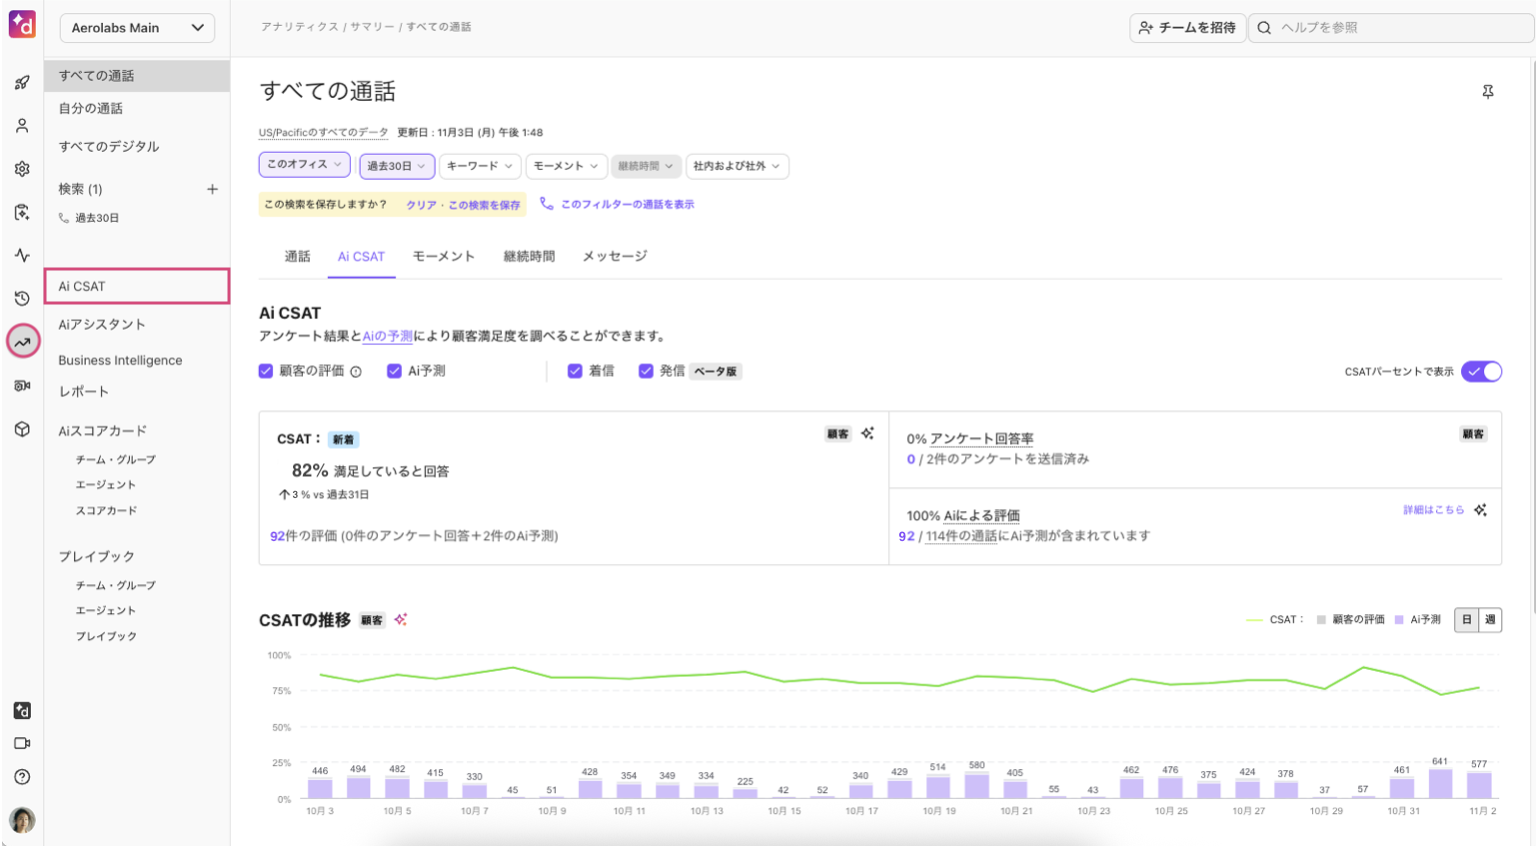The width and height of the screenshot is (1536, 846).
Task: Open the 継続時間 filter dropdown
Action: 645,166
